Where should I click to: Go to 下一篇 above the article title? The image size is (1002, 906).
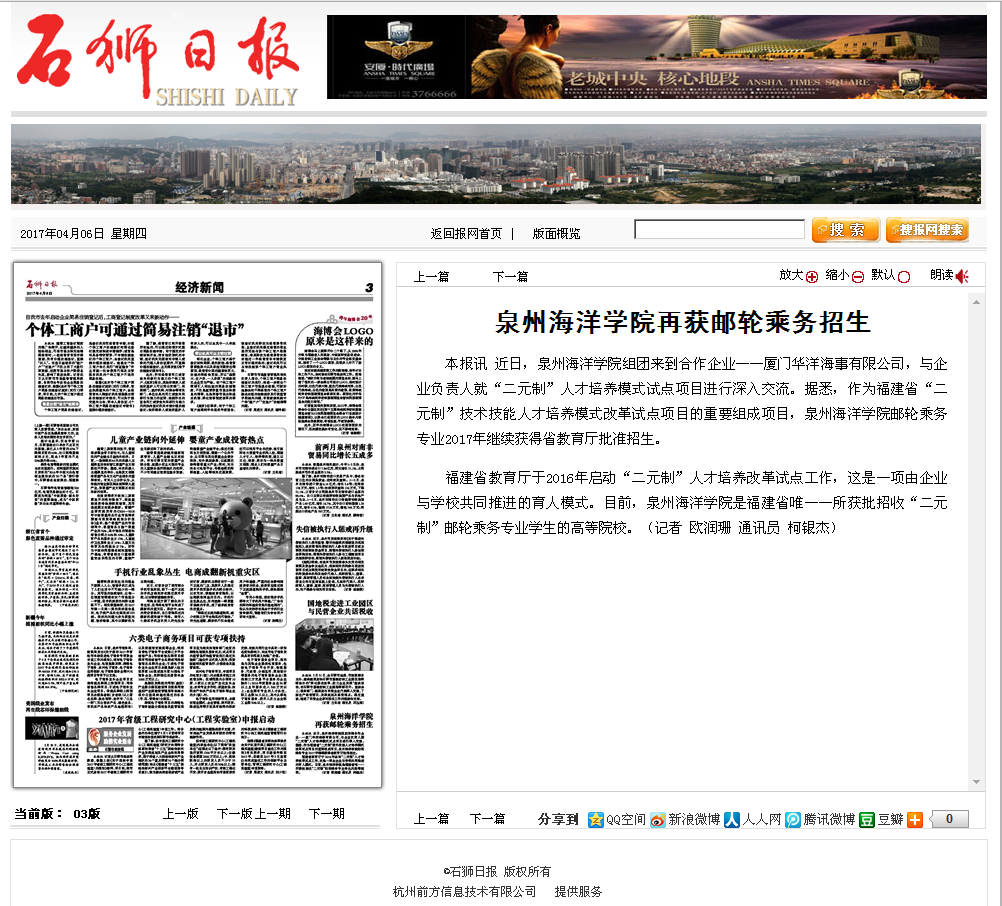pos(510,277)
